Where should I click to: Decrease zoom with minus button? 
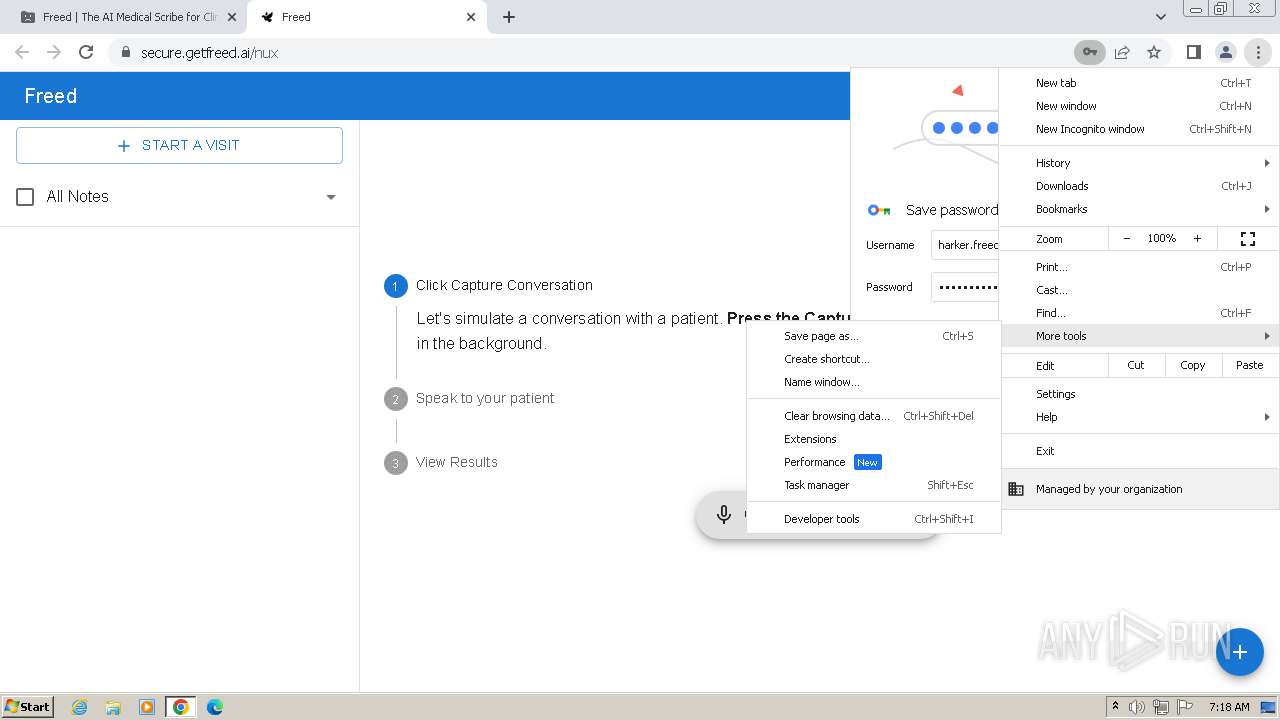1127,239
